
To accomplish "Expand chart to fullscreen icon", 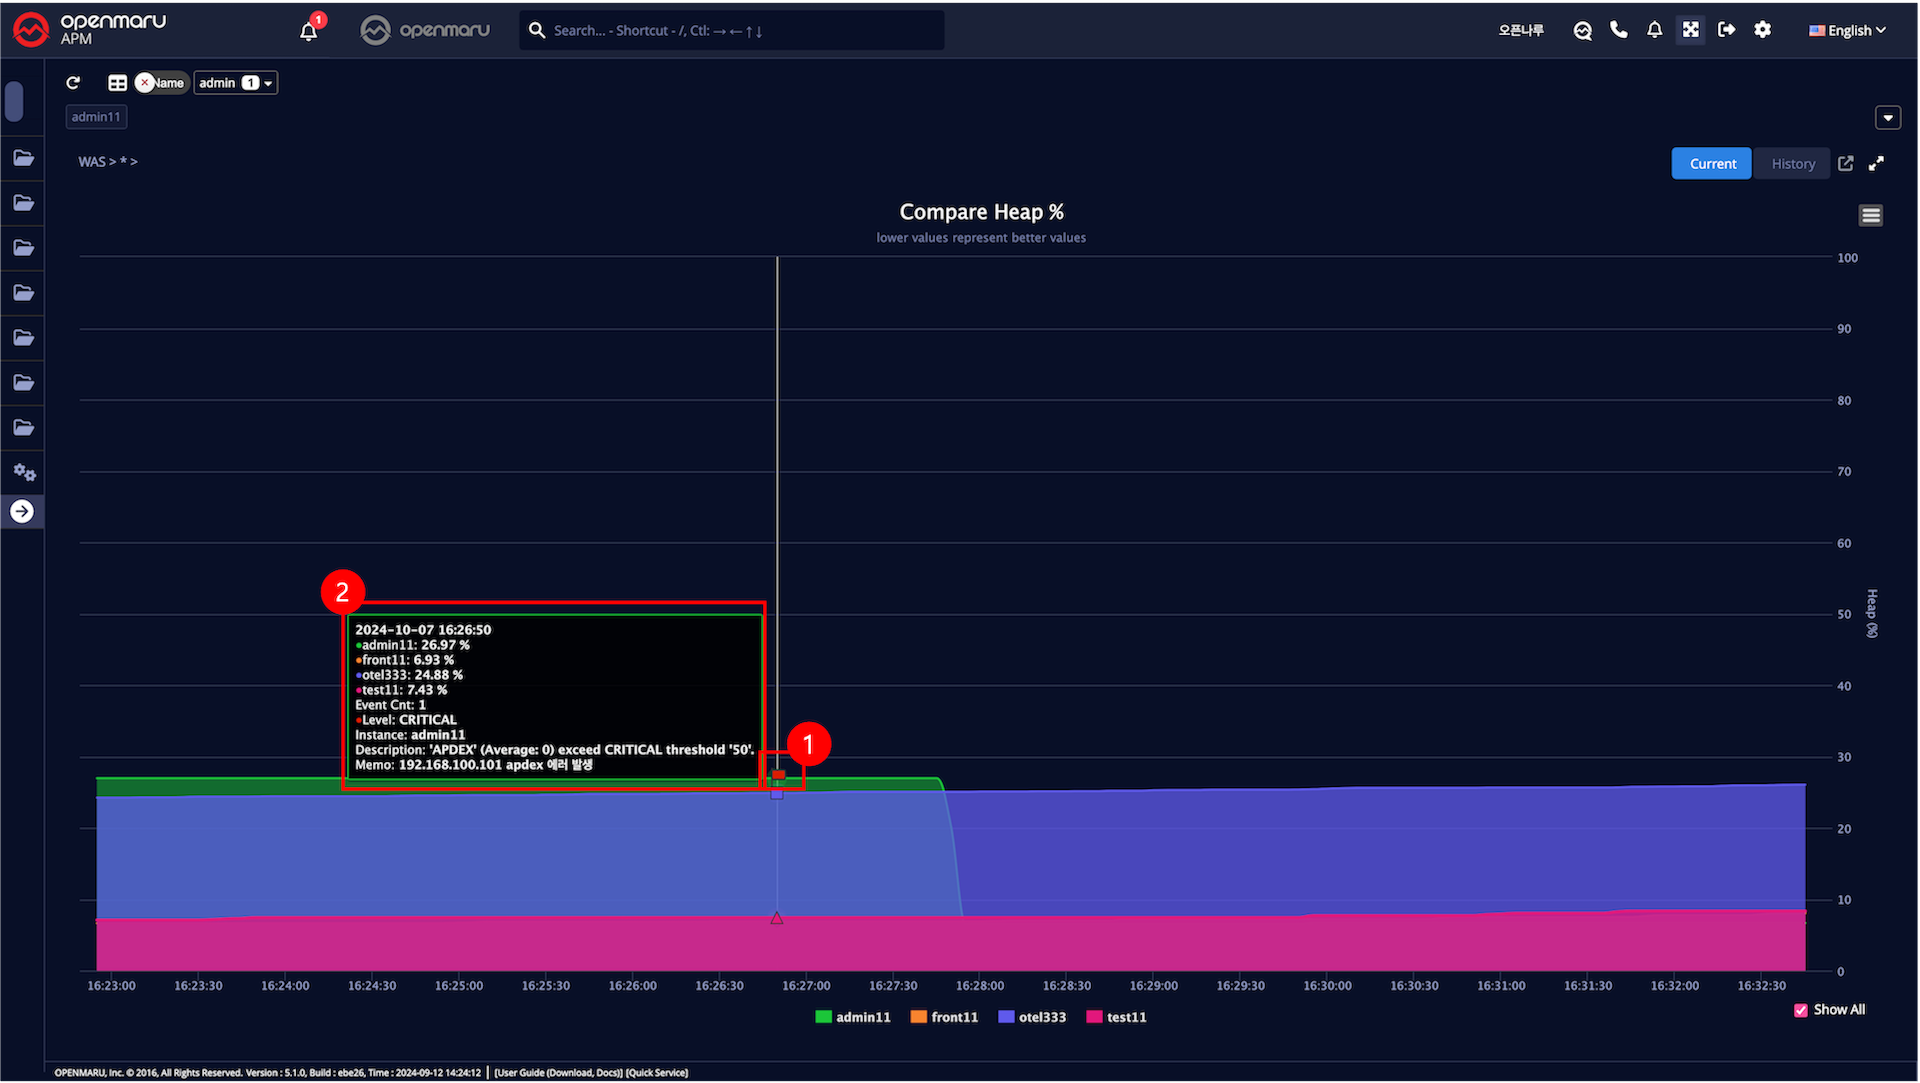I will (1876, 163).
